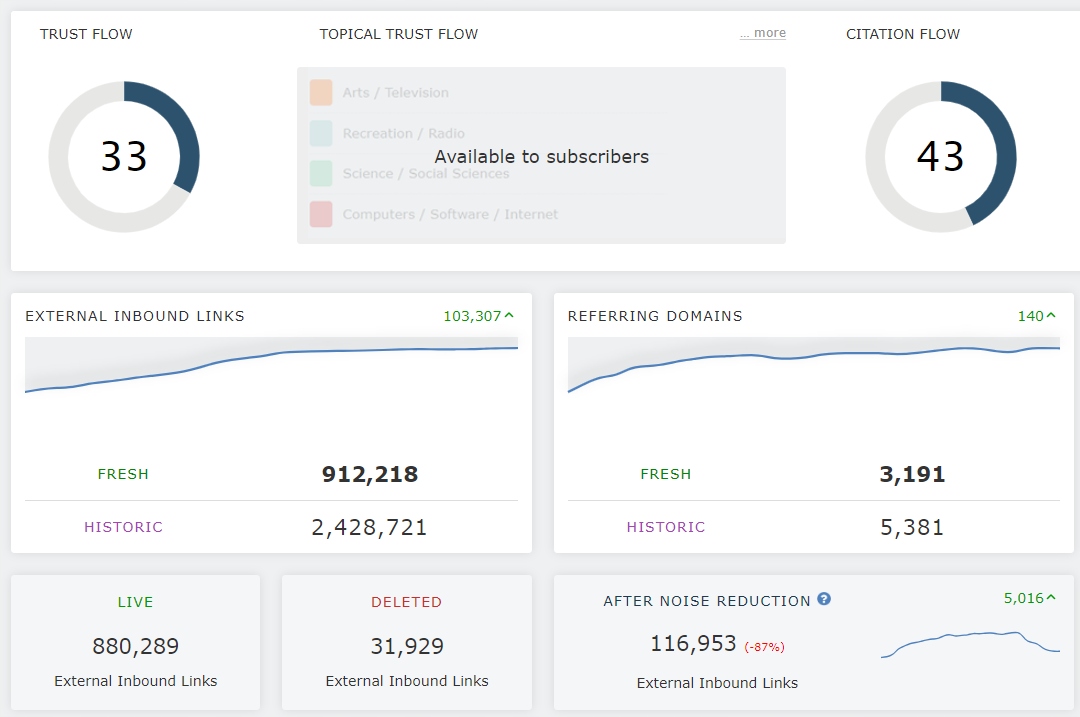
Task: Click the Referring Domains green up arrow
Action: click(1051, 316)
